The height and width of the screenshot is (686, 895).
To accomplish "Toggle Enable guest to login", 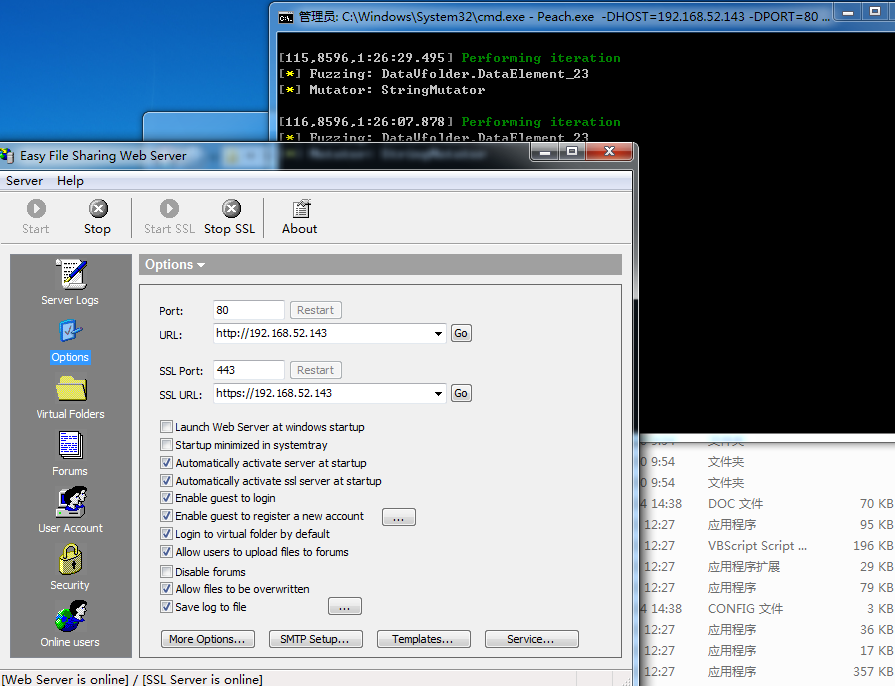I will (166, 498).
